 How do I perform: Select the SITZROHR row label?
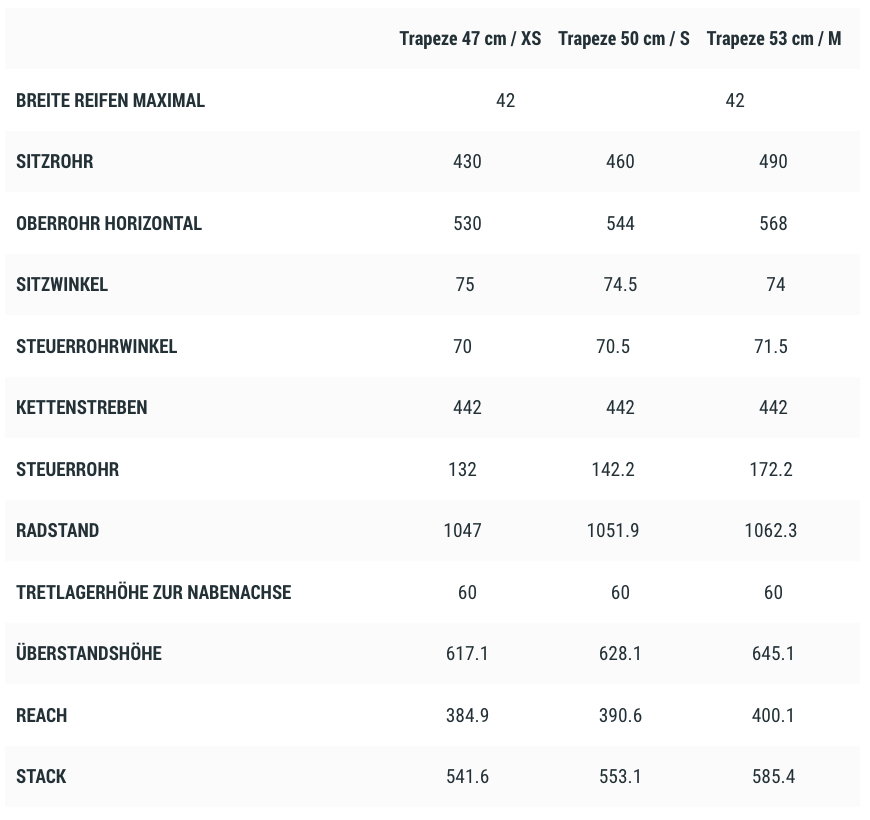pos(55,162)
